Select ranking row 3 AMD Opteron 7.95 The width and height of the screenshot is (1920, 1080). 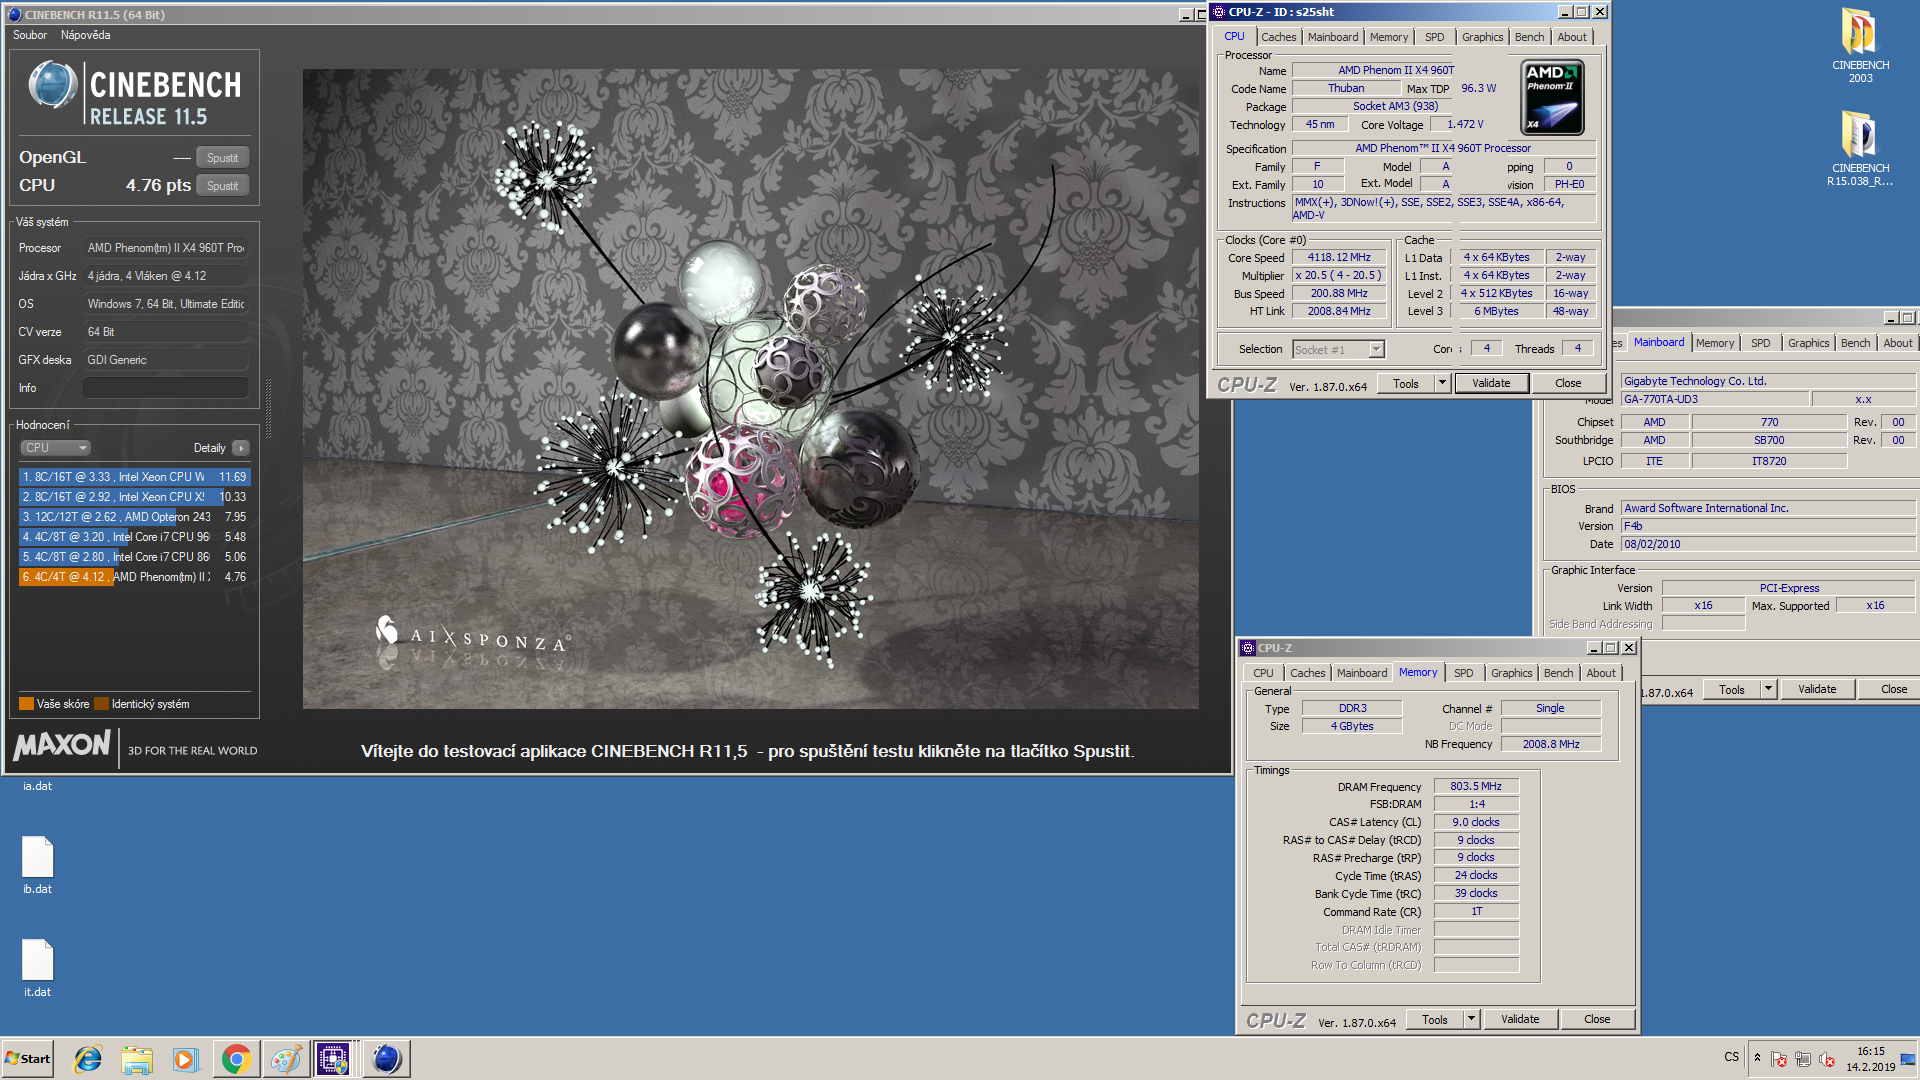coord(134,517)
